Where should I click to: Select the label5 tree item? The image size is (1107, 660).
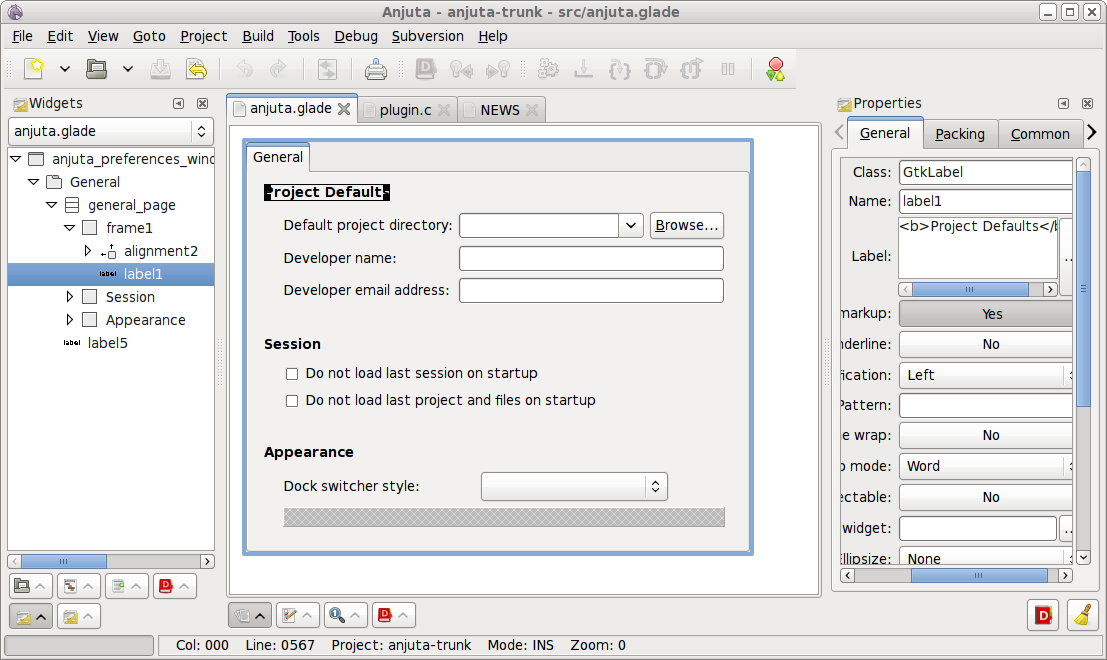coord(107,343)
